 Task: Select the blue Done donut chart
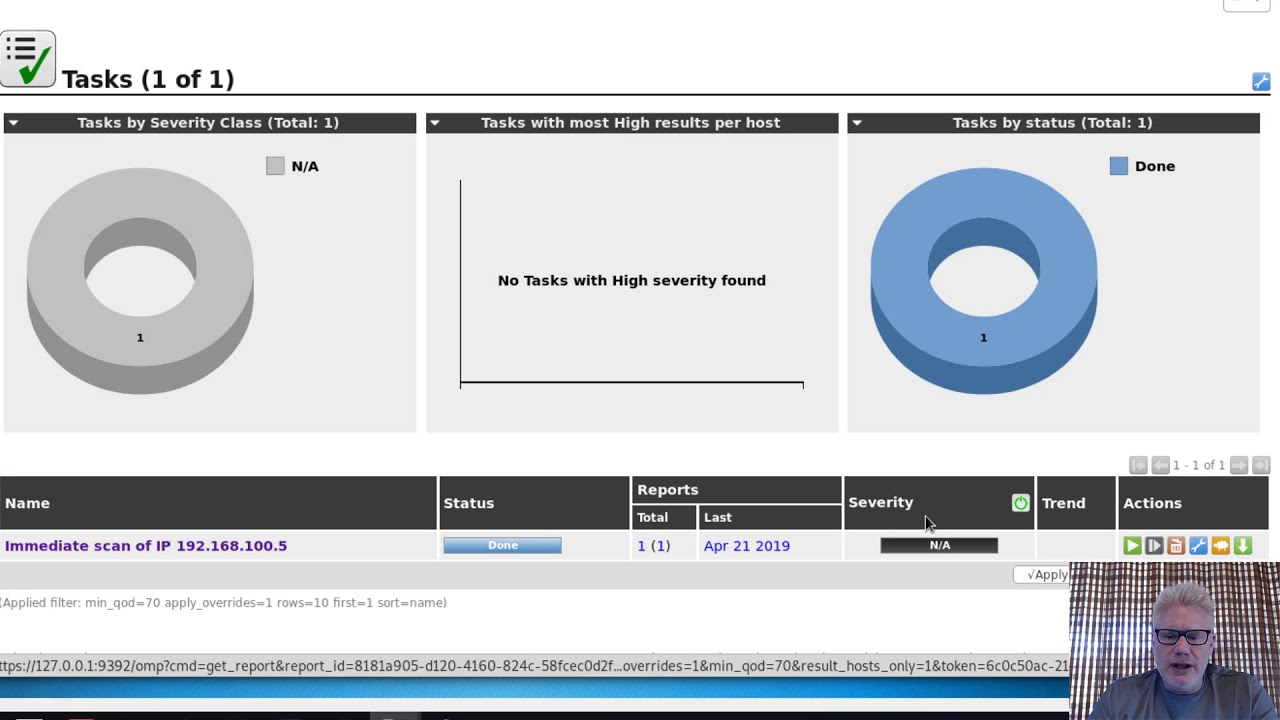click(983, 281)
